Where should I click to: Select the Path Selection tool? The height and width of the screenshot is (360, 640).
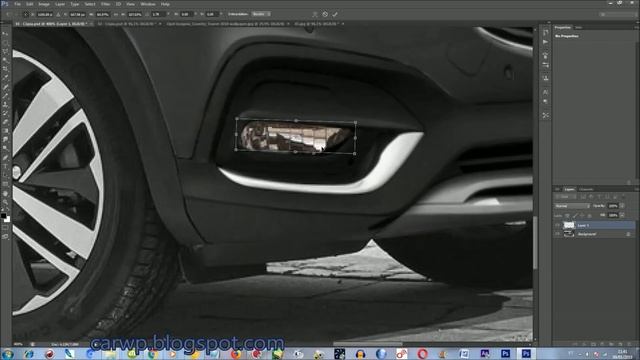point(6,175)
